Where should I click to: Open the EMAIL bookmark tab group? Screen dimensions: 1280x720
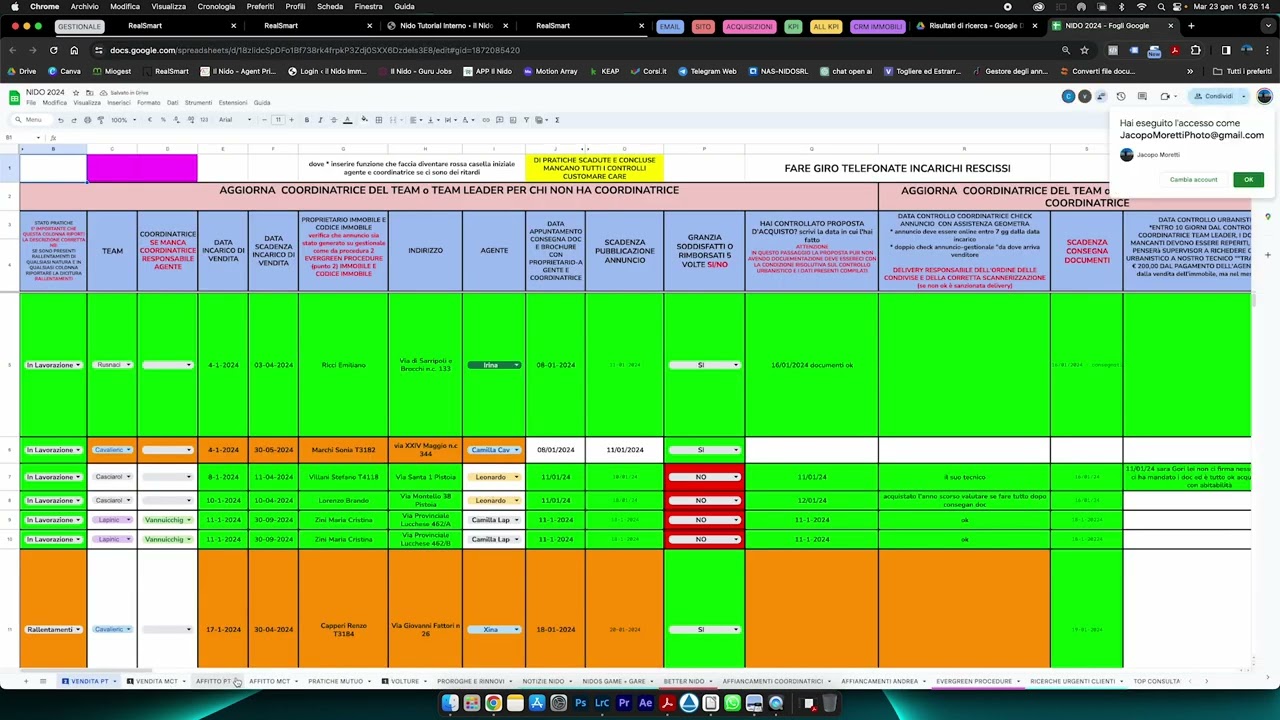coord(670,26)
